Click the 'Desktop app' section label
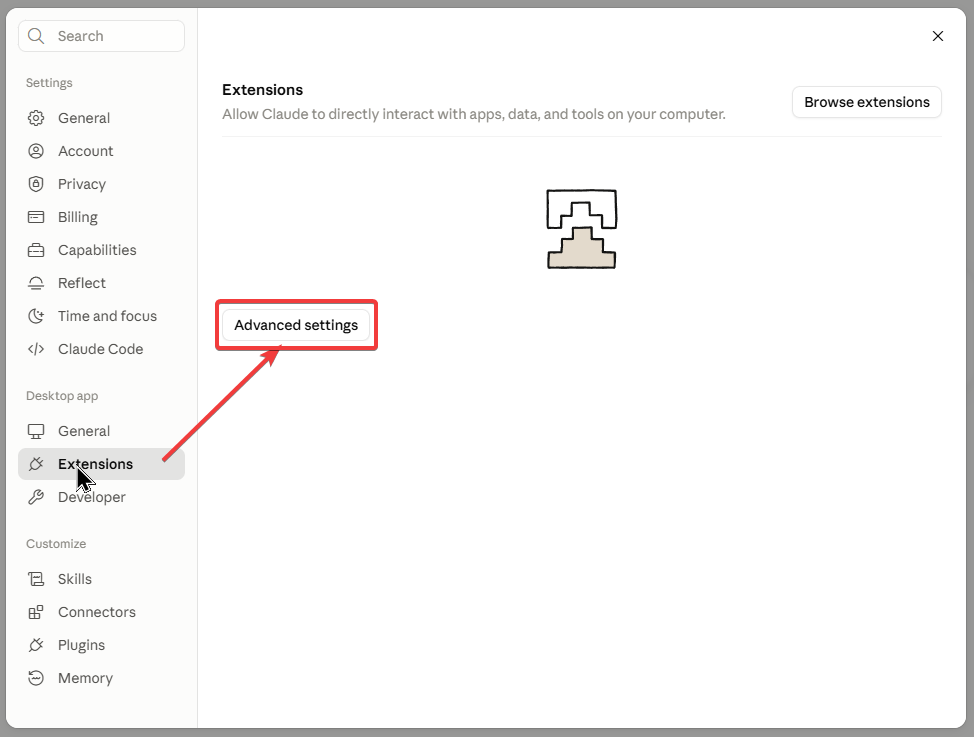This screenshot has width=974, height=737. pos(62,396)
